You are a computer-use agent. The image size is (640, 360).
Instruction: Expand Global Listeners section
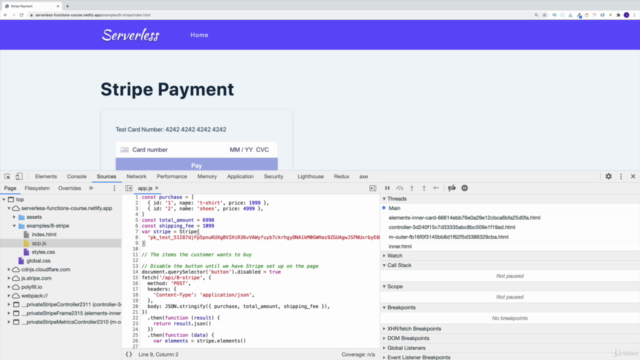384,348
